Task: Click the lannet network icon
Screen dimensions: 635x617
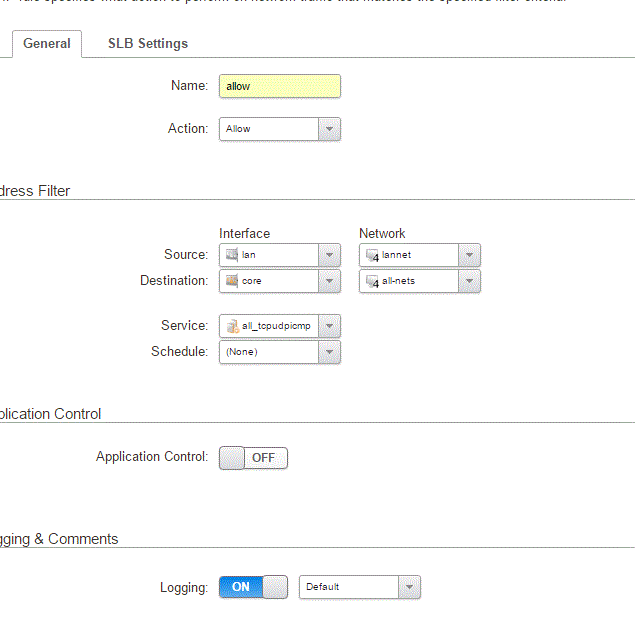Action: [x=372, y=255]
